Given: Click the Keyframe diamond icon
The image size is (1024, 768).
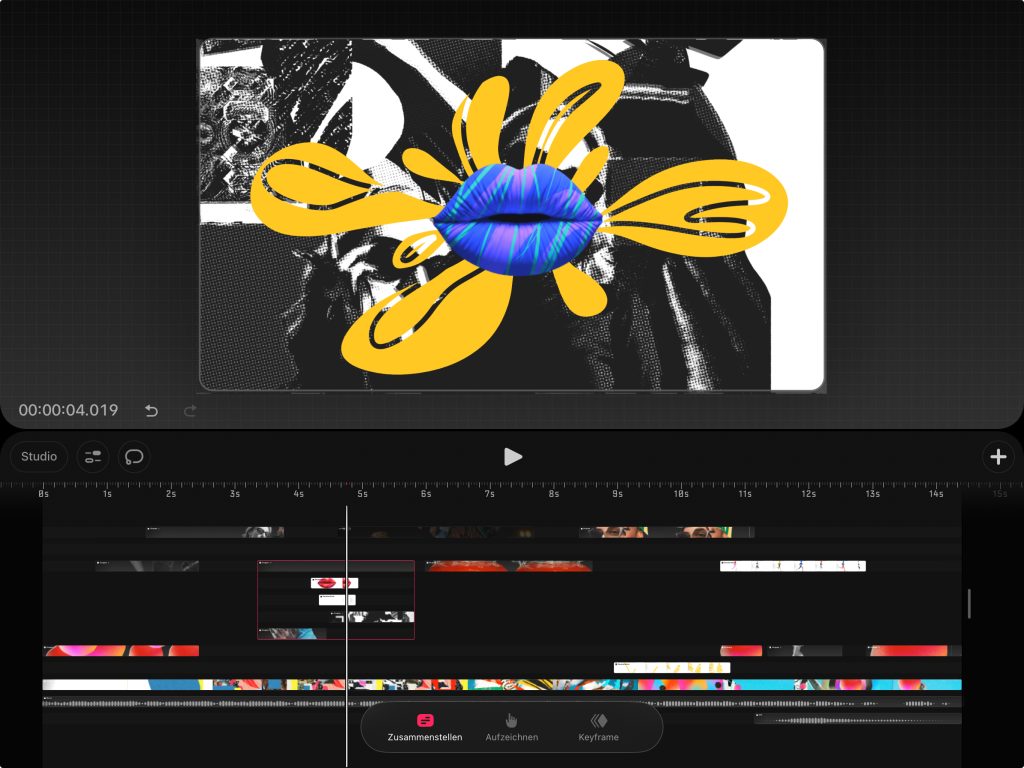Looking at the screenshot, I should pyautogui.click(x=598, y=720).
